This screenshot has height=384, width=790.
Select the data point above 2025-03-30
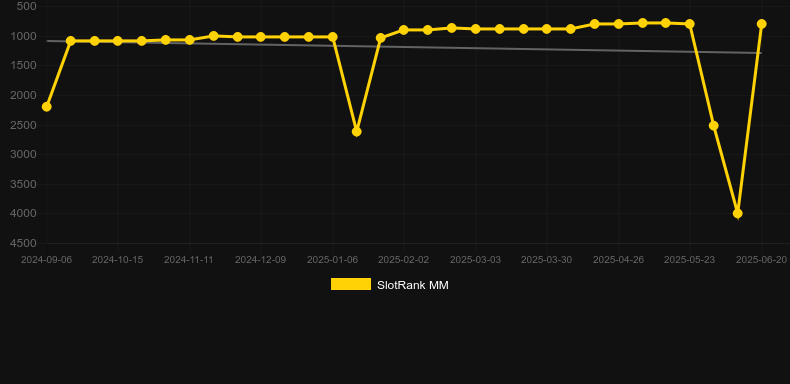547,29
